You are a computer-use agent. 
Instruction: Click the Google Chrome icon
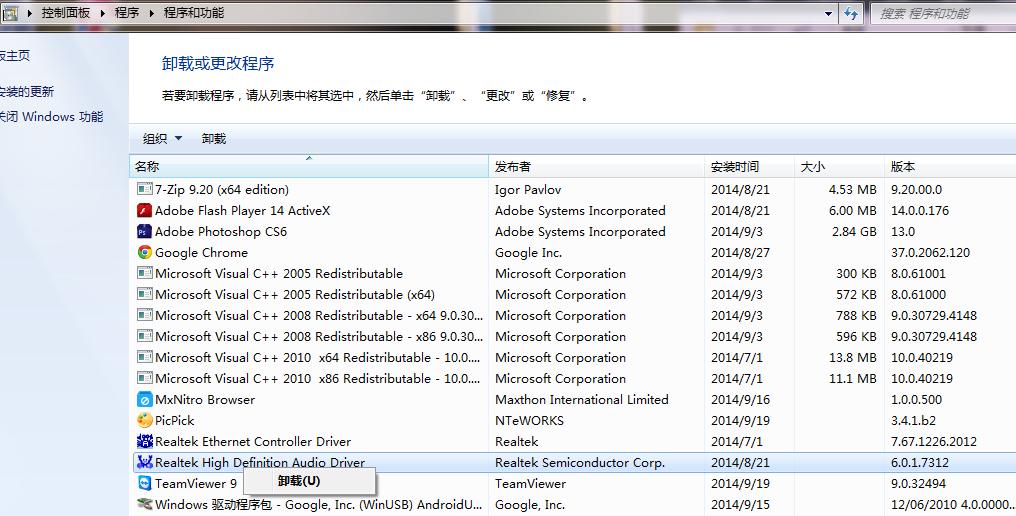pos(144,252)
